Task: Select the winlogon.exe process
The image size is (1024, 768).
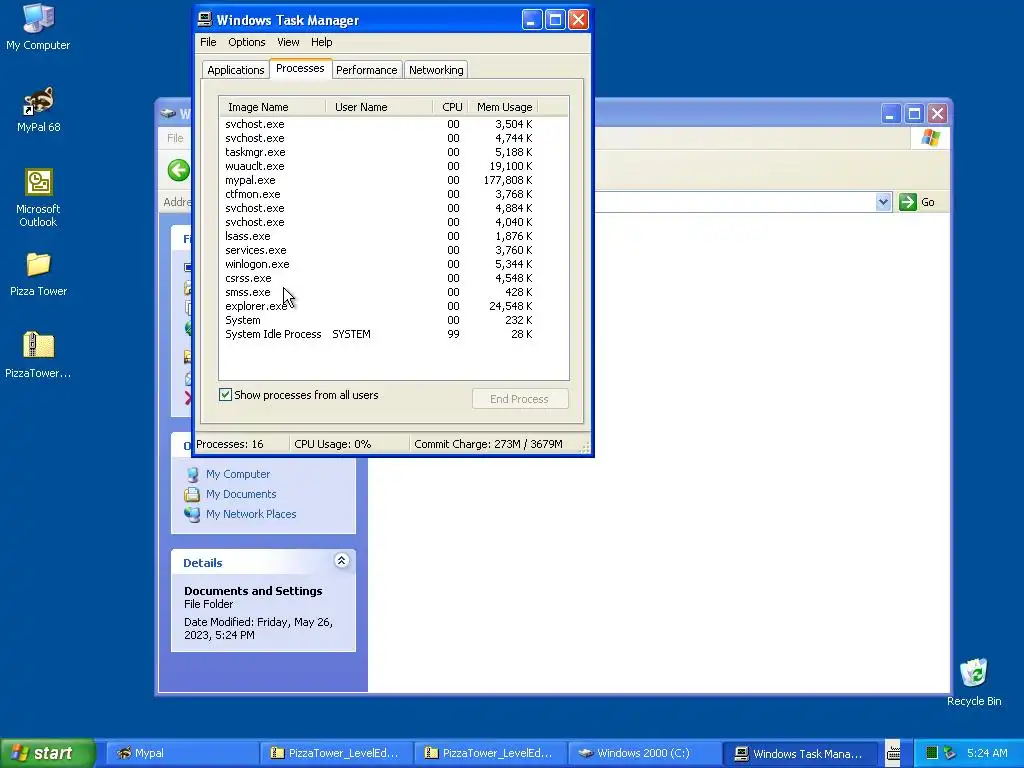Action: click(x=379, y=264)
